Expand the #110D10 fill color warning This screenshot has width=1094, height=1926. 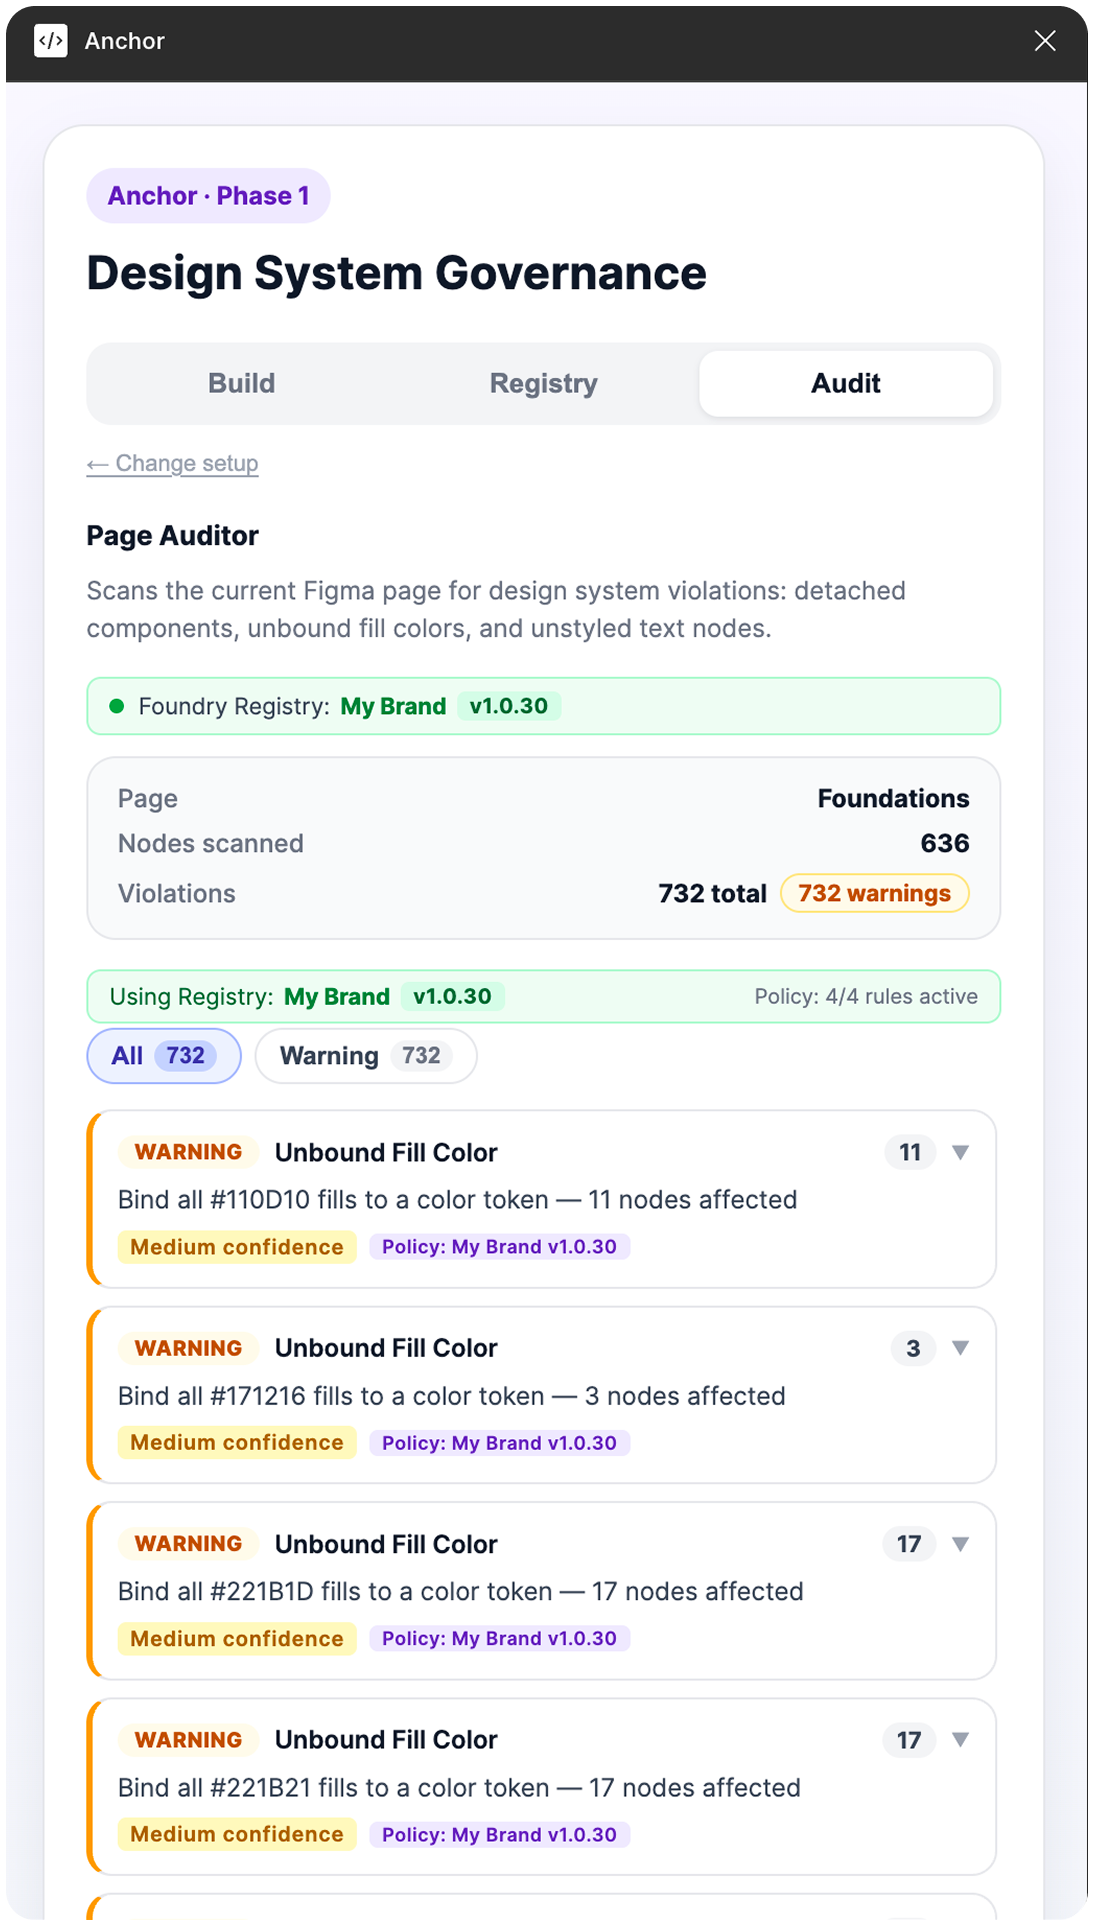[960, 1153]
